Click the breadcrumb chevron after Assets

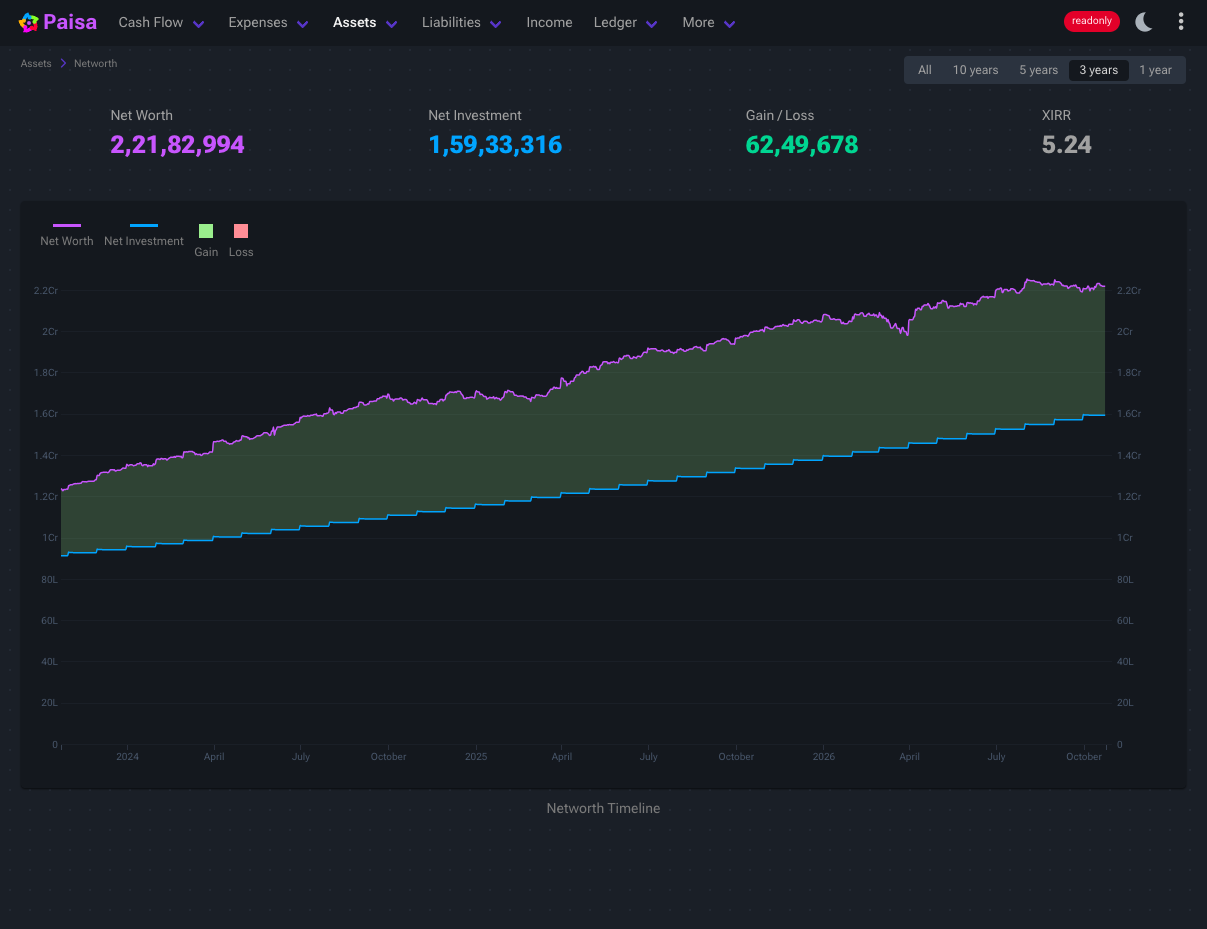(63, 64)
